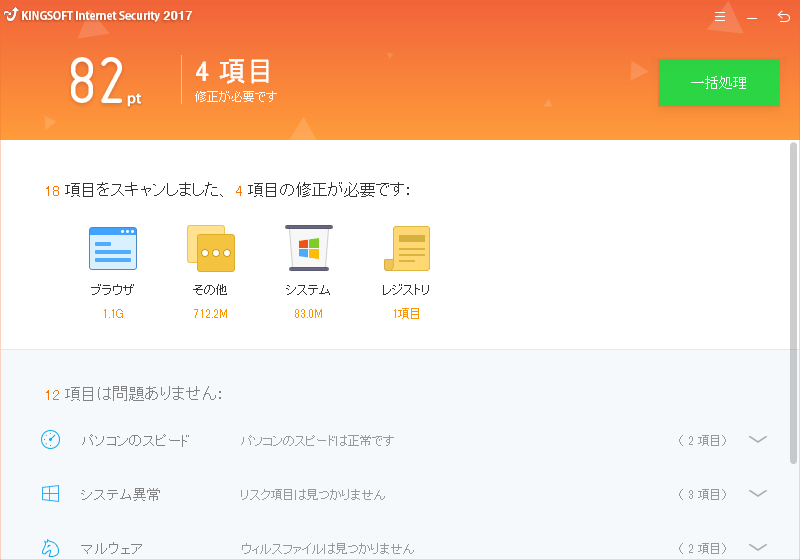The height and width of the screenshot is (560, 800).
Task: Expand the システム異常 row chevron
Action: (758, 493)
